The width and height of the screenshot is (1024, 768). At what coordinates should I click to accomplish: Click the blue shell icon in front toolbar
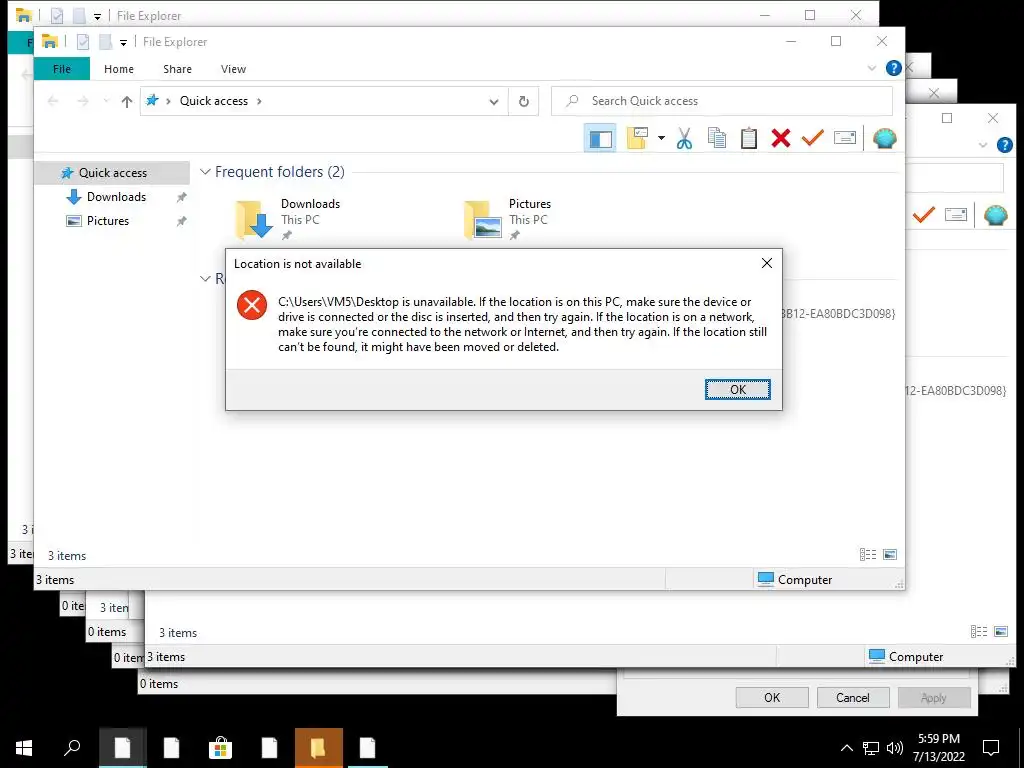(x=884, y=138)
